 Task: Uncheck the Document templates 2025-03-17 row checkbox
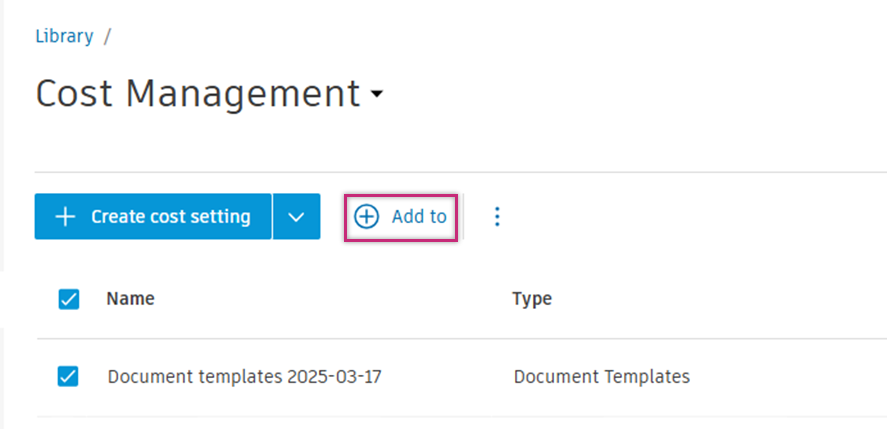pos(69,377)
